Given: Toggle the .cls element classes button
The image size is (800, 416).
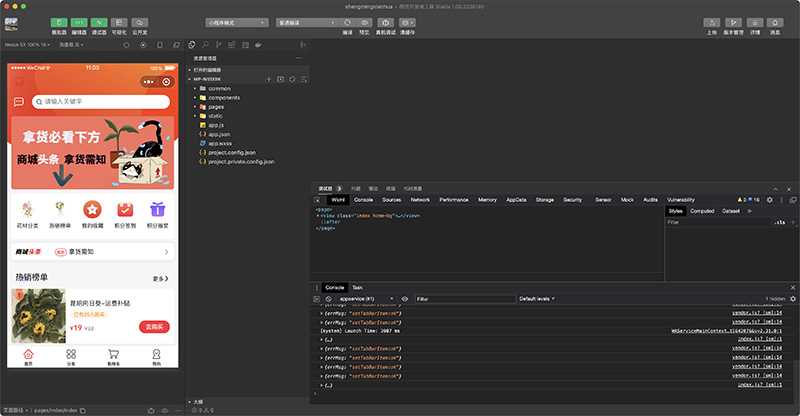Looking at the screenshot, I should [x=780, y=222].
